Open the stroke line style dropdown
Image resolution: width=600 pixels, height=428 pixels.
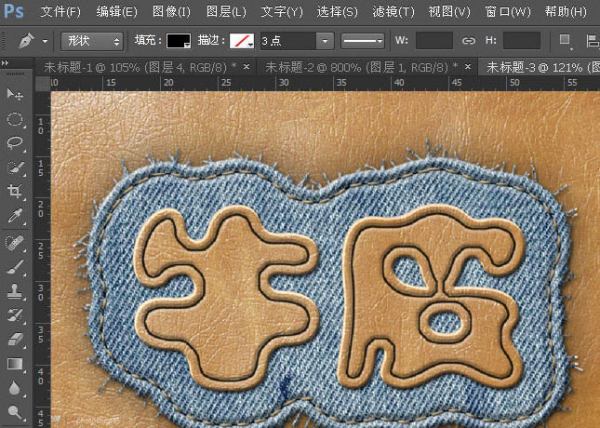[x=362, y=41]
